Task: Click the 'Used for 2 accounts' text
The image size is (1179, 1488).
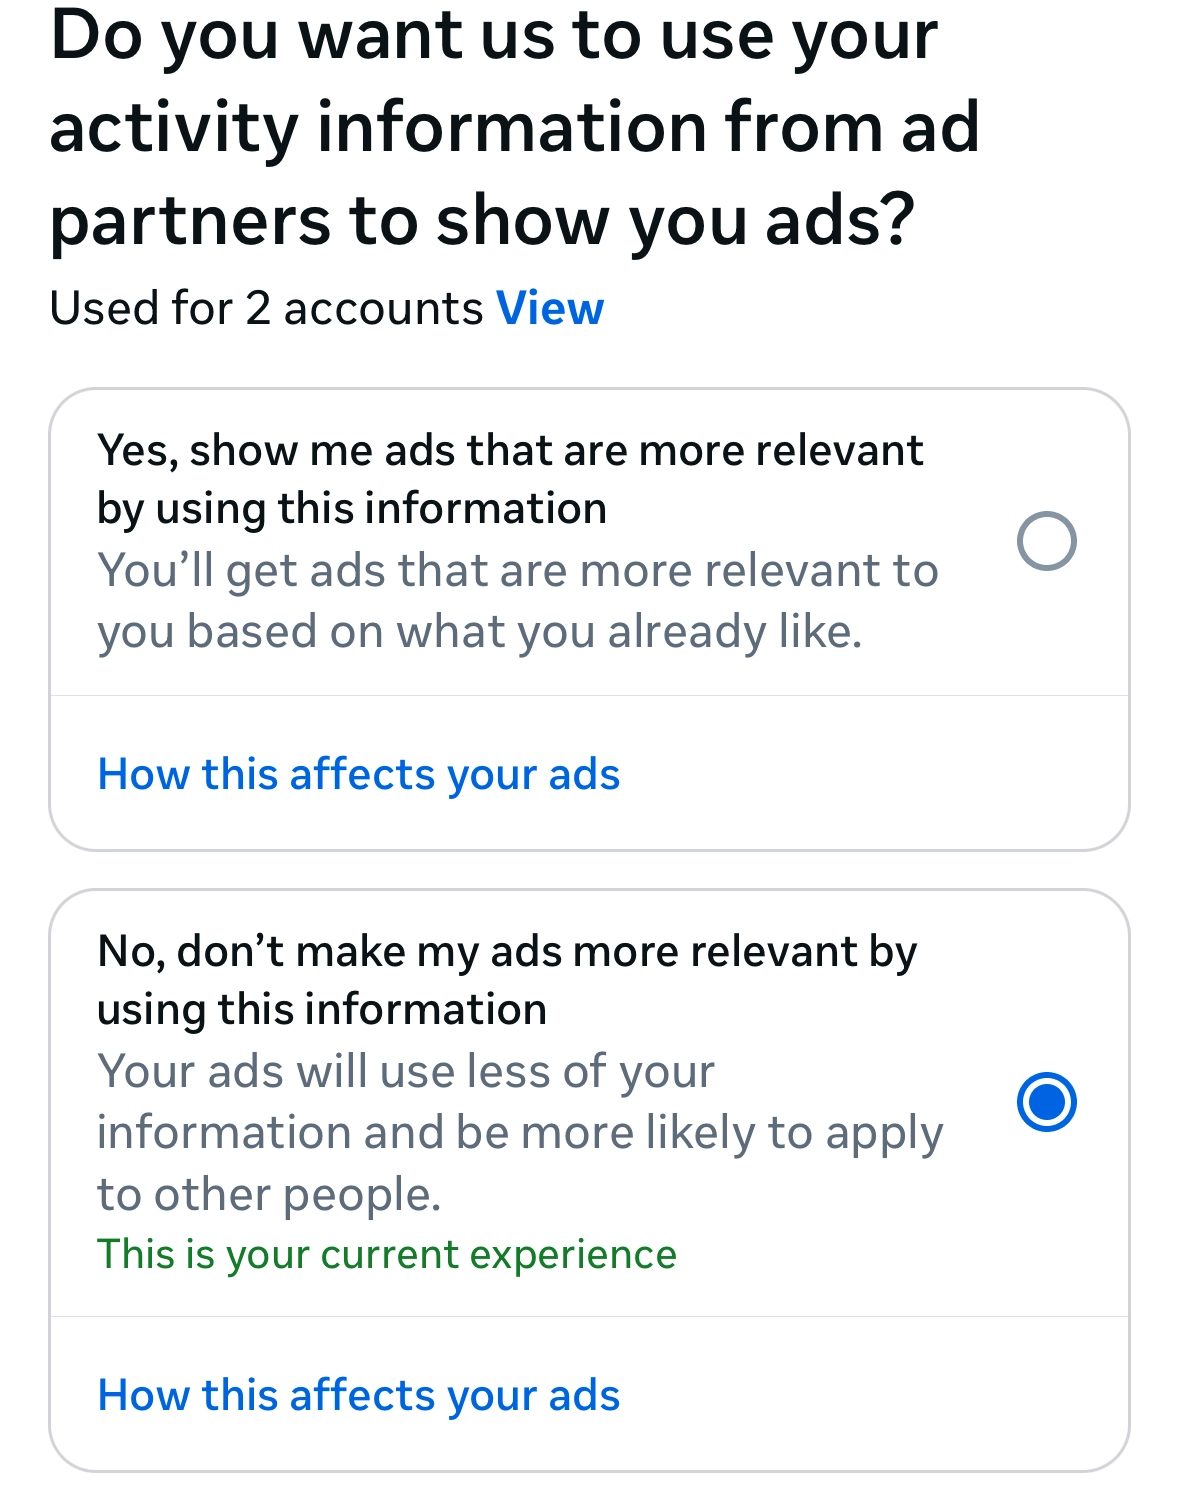Action: click(x=266, y=308)
